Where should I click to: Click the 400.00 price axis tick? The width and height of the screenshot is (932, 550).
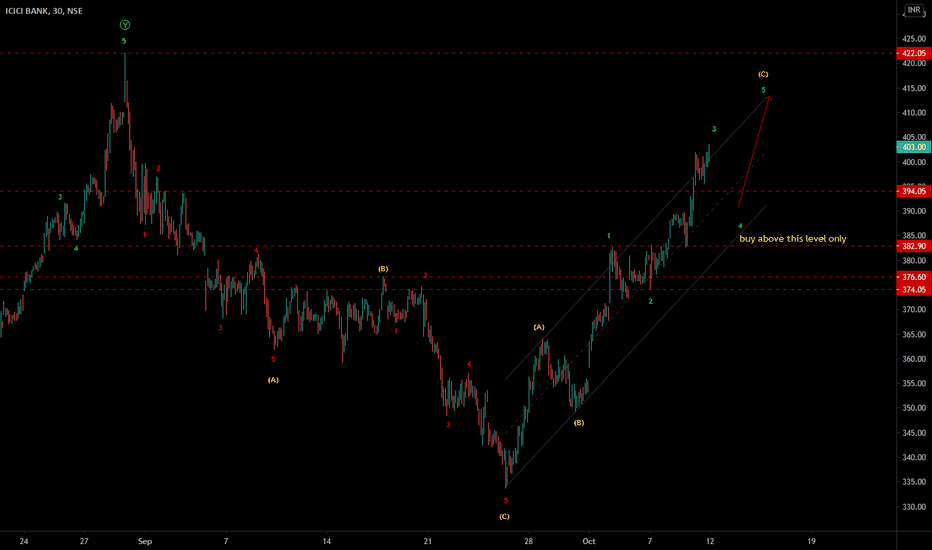pyautogui.click(x=914, y=162)
